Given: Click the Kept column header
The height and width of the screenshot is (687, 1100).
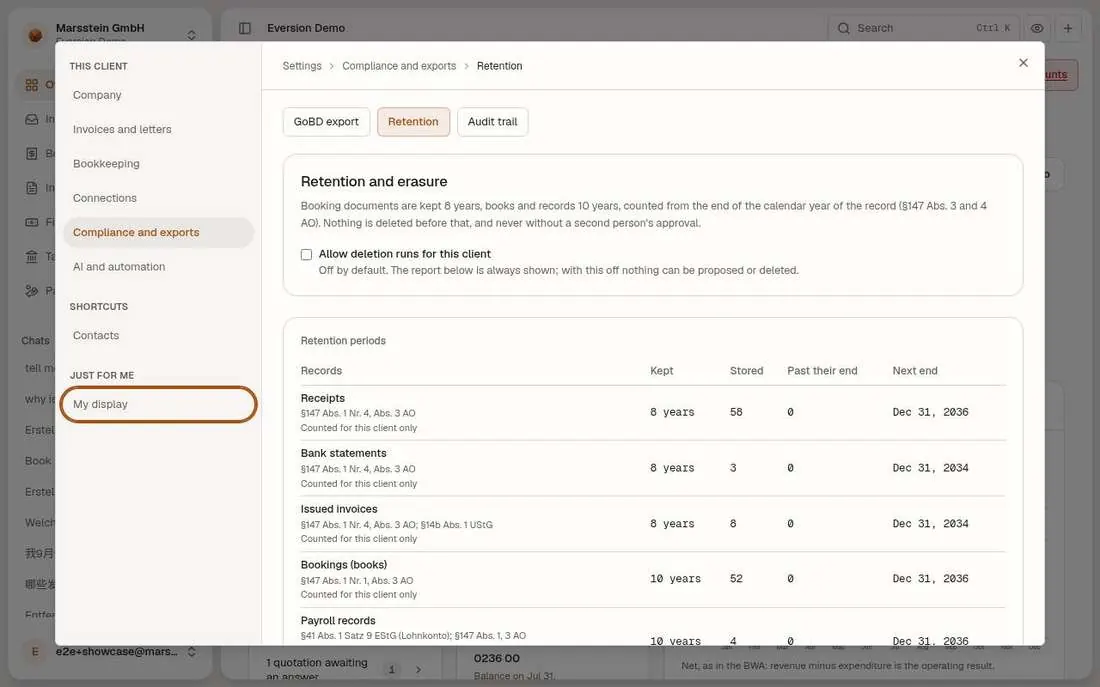Looking at the screenshot, I should pos(662,371).
